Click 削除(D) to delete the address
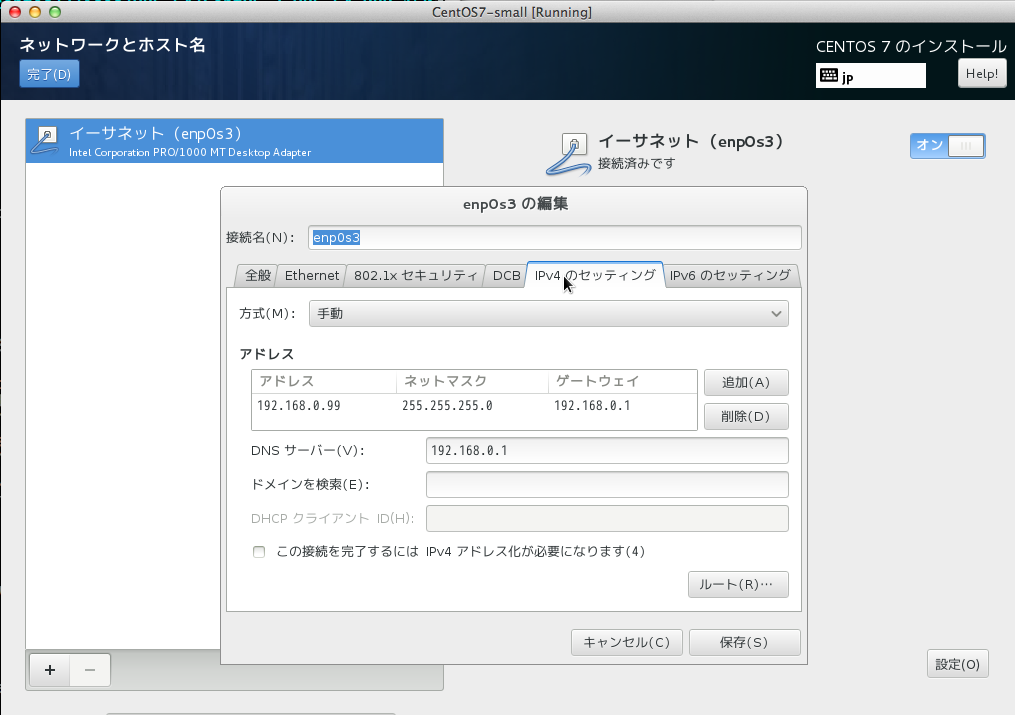1015x715 pixels. (x=745, y=416)
